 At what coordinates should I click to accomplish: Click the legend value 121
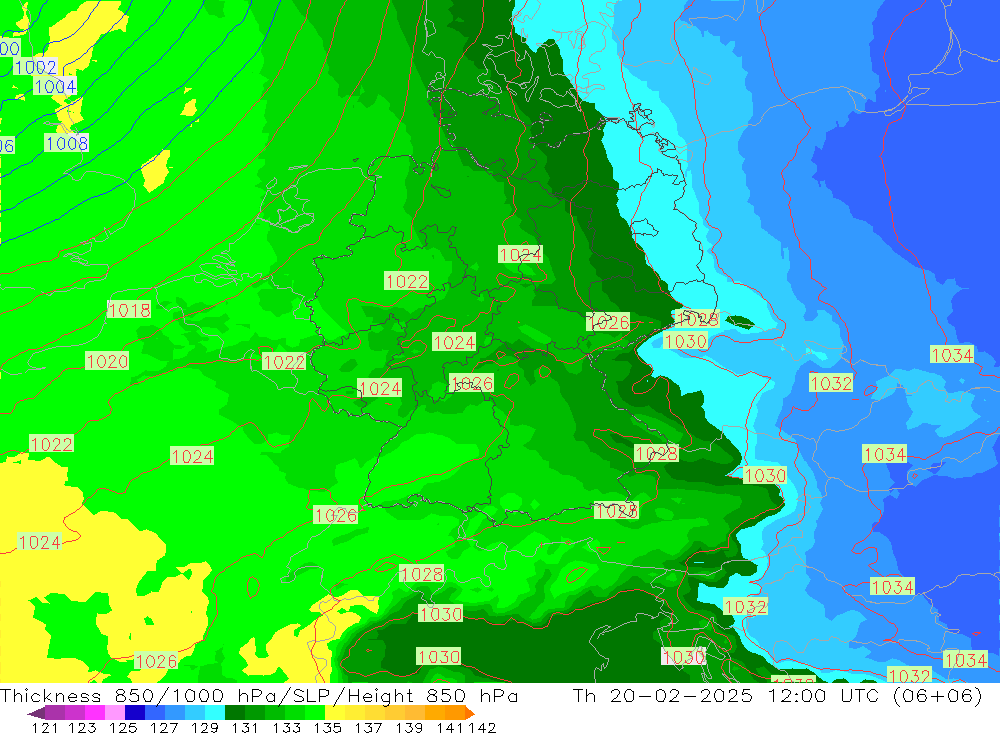tap(45, 727)
